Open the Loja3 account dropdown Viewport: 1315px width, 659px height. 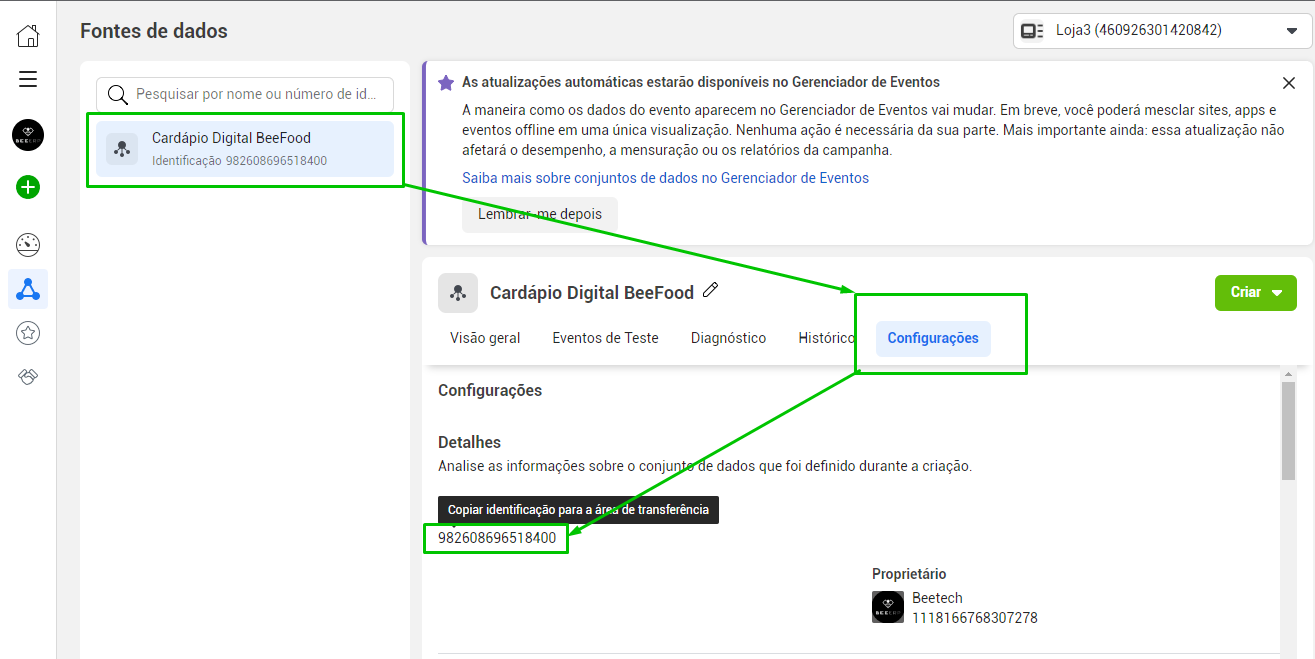(1162, 31)
